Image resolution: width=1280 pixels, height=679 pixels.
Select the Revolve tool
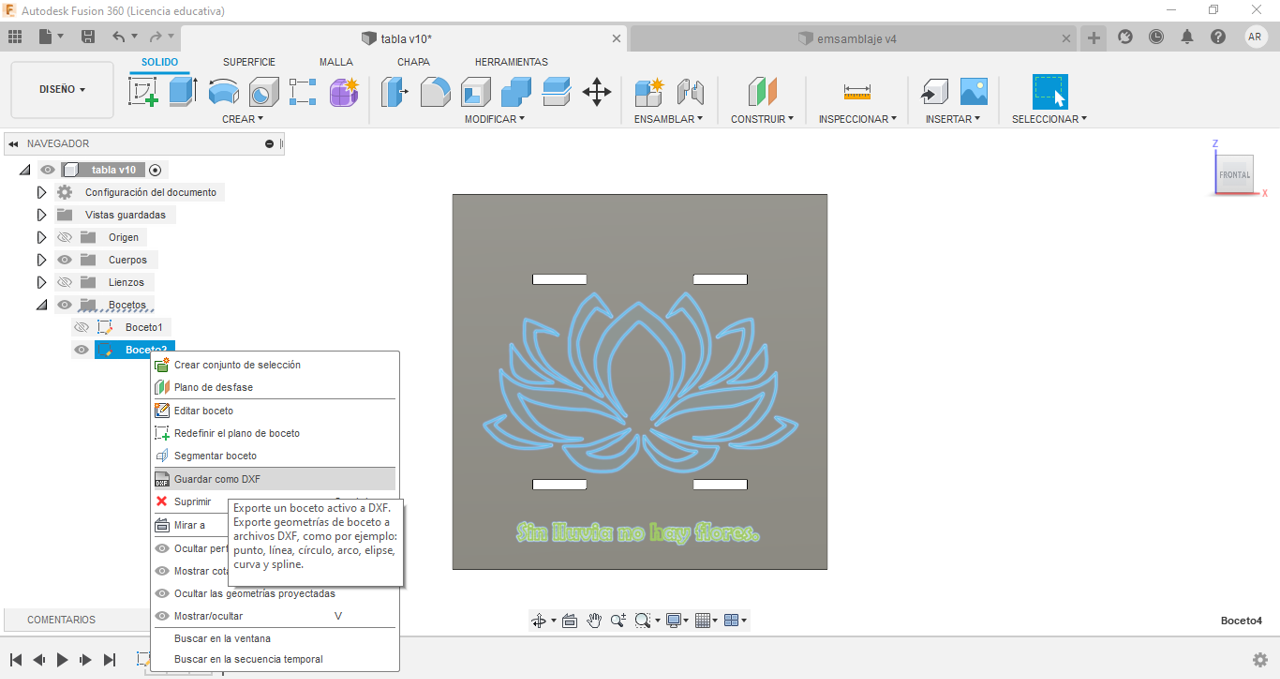(x=224, y=92)
